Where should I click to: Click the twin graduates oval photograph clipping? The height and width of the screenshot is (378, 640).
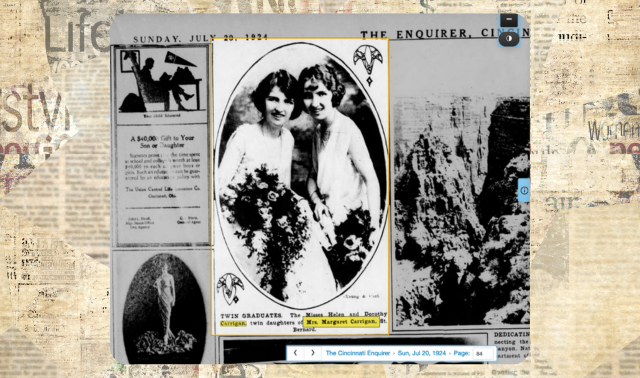300,176
